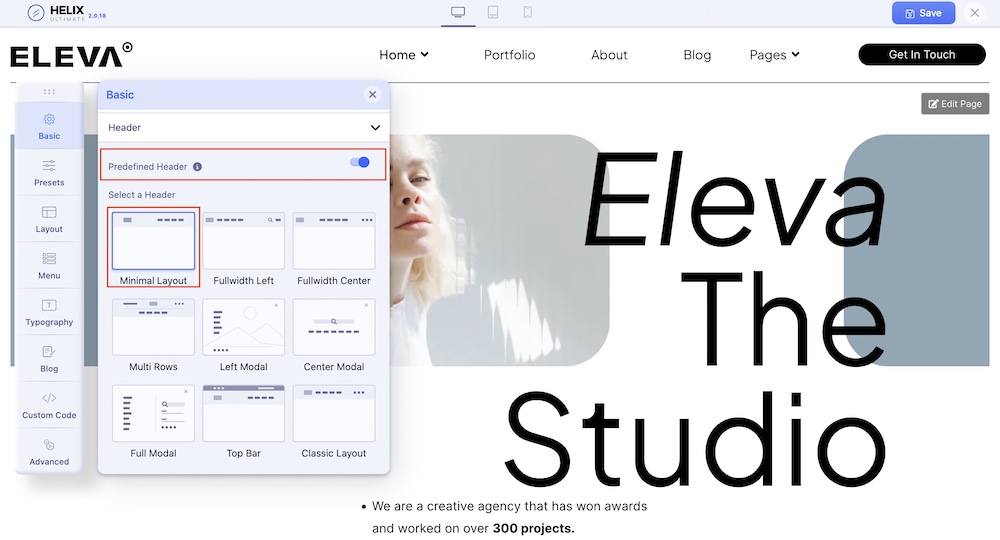Click the info icon beside Predefined Header
Image resolution: width=1000 pixels, height=540 pixels.
198,167
